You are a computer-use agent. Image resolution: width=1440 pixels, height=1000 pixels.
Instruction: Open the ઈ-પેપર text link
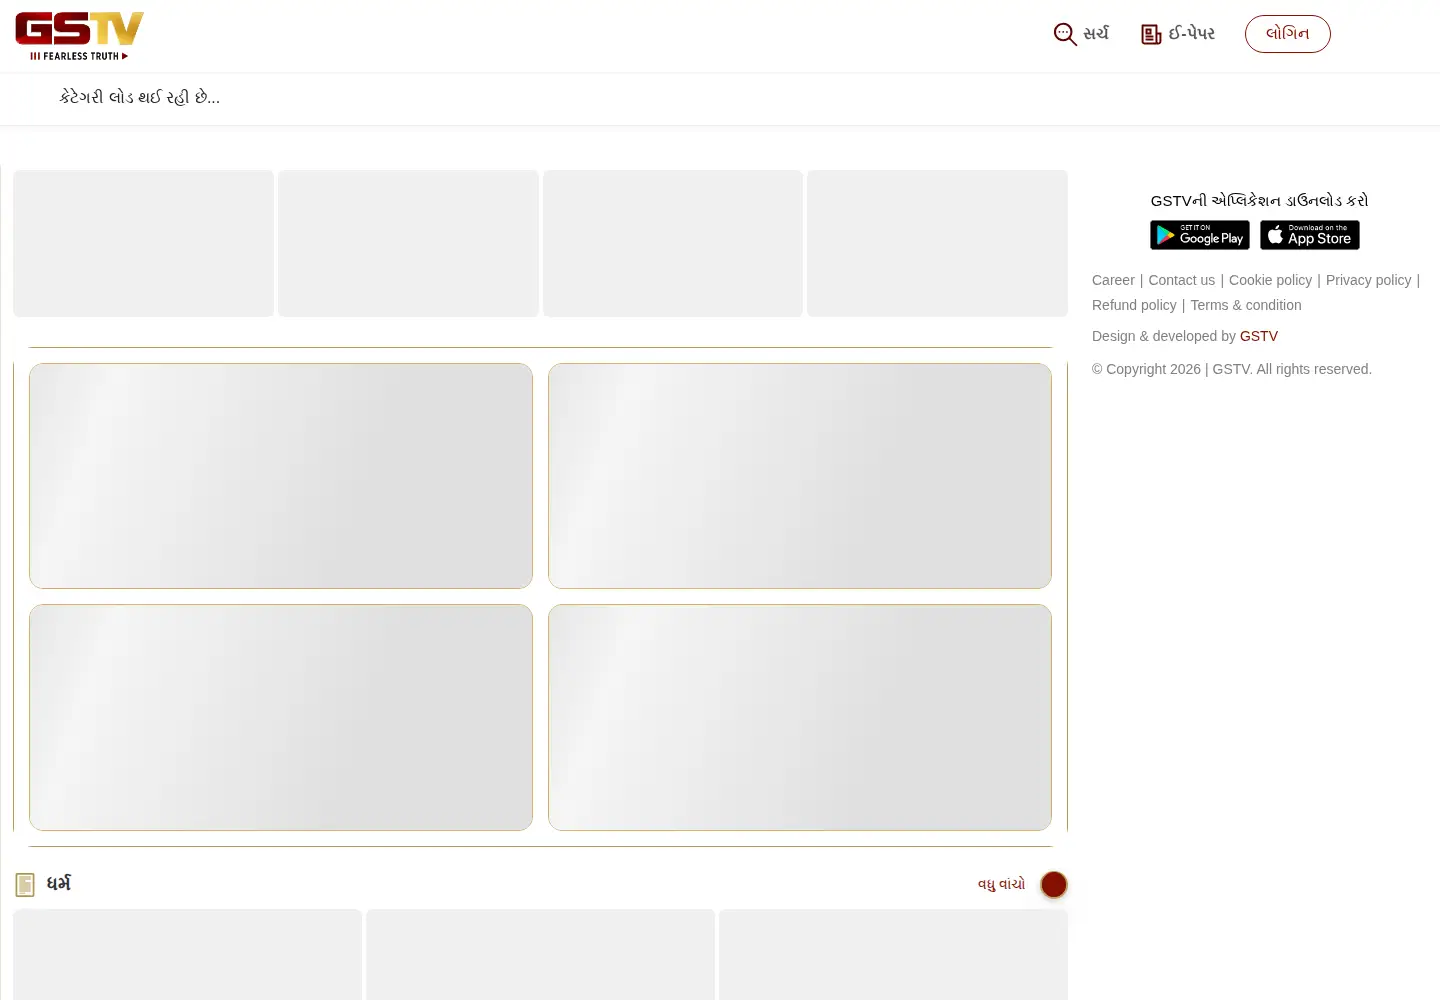[1192, 34]
